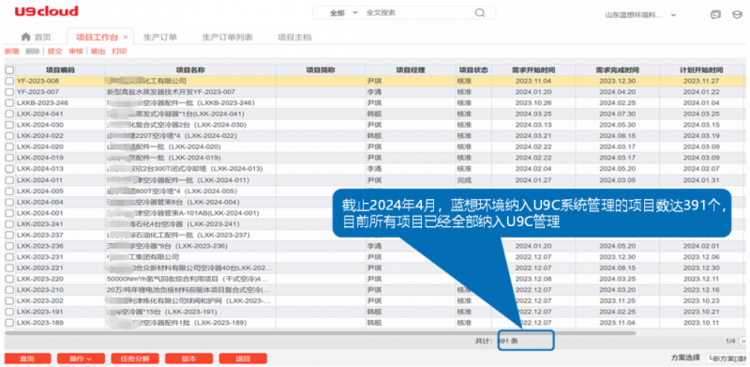Check the box for row YF-2023-008
The width and height of the screenshot is (750, 367).
(10, 81)
